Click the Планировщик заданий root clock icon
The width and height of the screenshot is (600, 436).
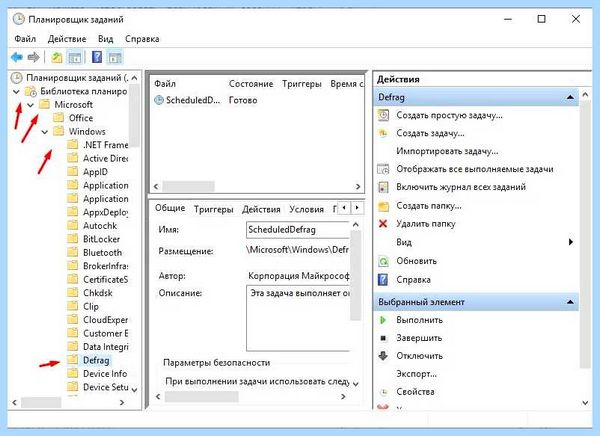[16, 78]
